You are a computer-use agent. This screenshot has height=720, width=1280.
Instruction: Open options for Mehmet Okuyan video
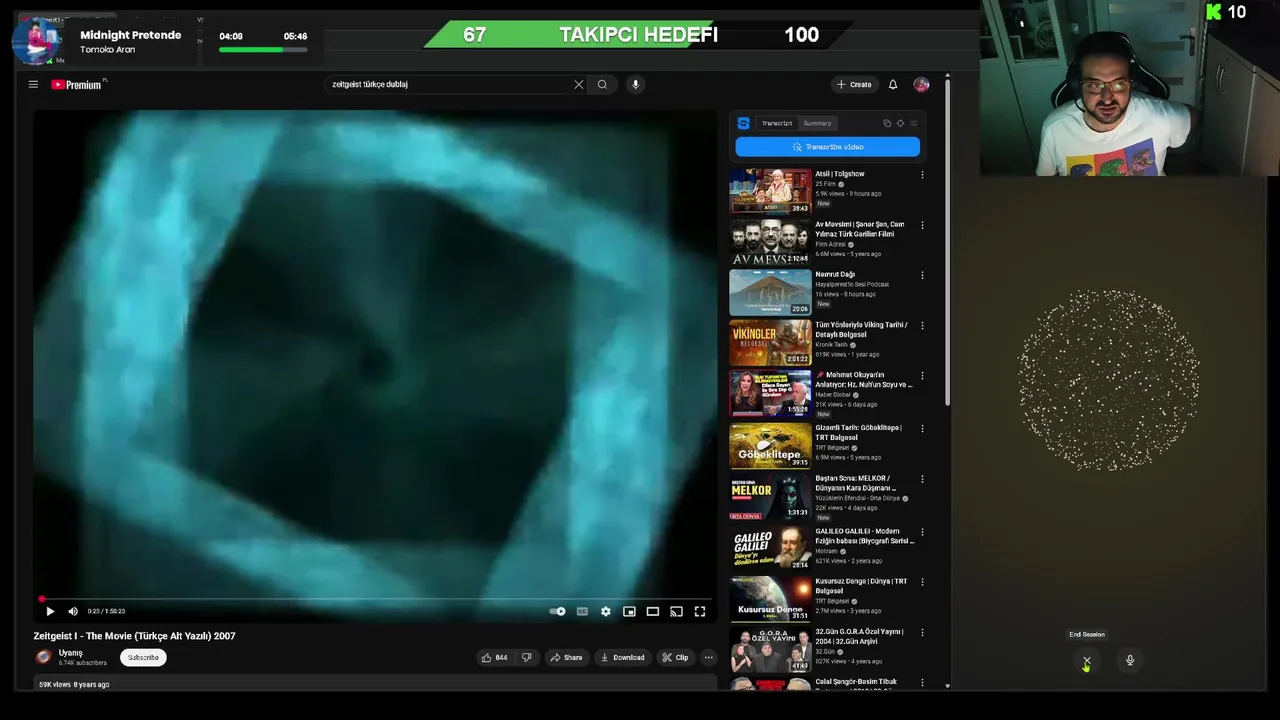pos(922,376)
